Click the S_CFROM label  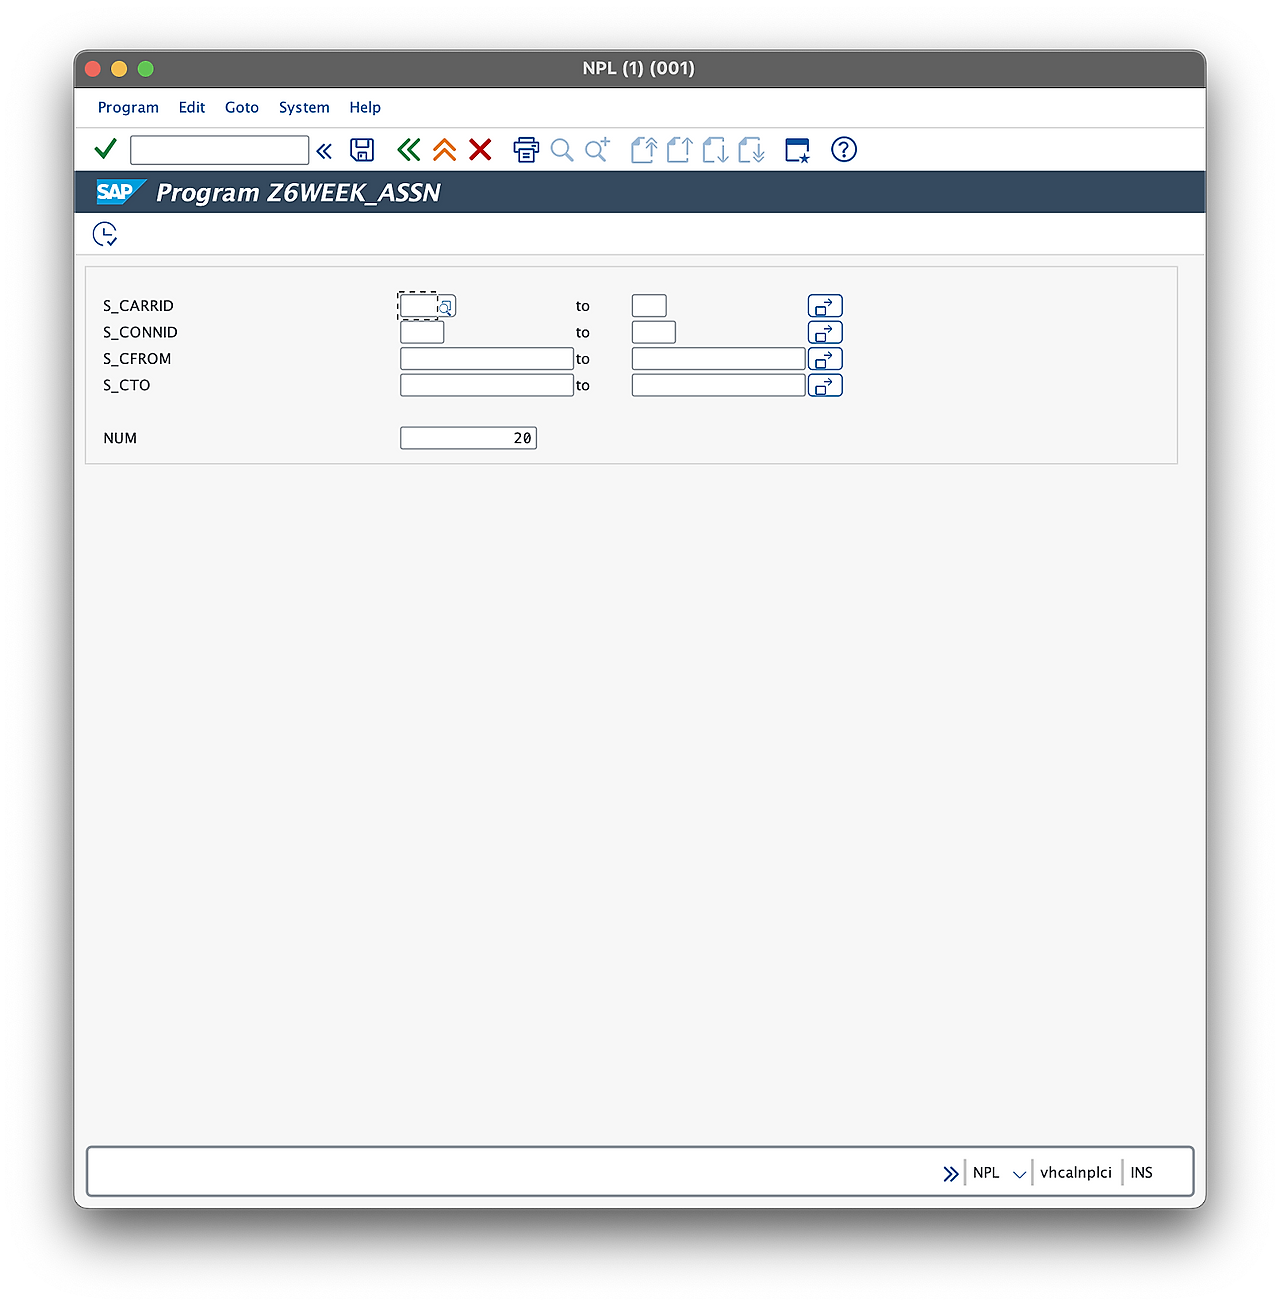pyautogui.click(x=137, y=358)
